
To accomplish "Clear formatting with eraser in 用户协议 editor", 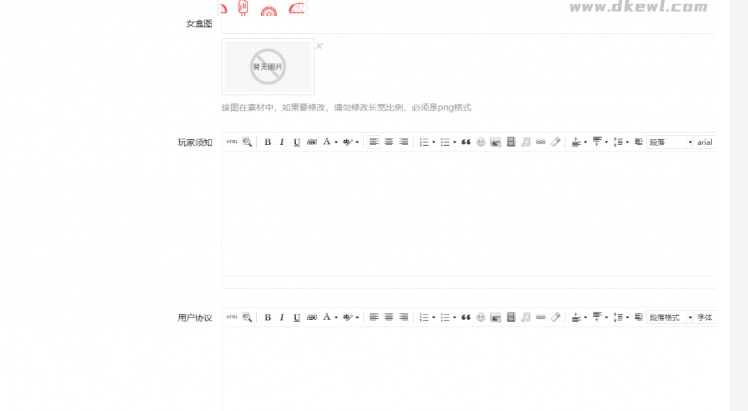I will pos(555,317).
